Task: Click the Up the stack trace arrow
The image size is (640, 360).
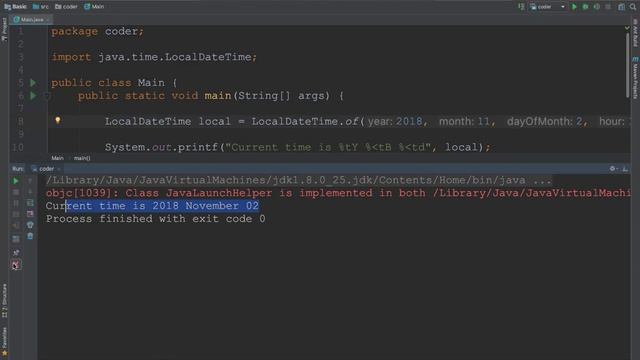Action: click(x=30, y=181)
